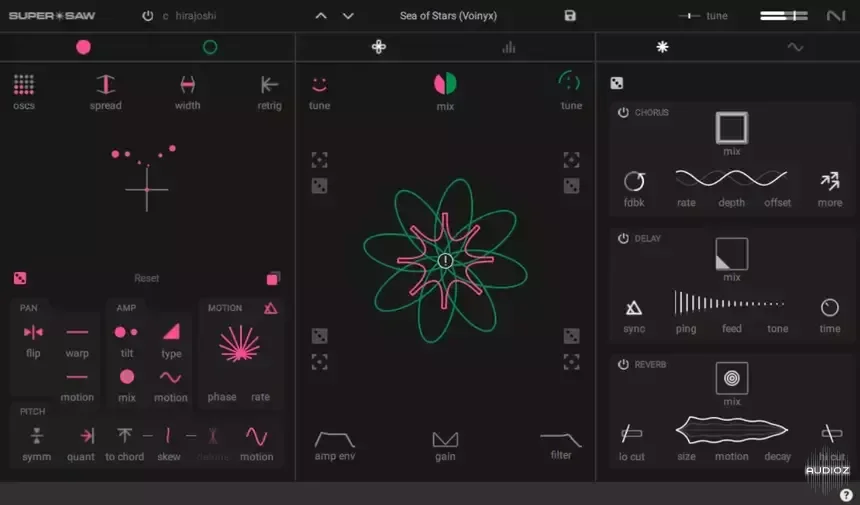Click the pan motion control

pyautogui.click(x=77, y=377)
